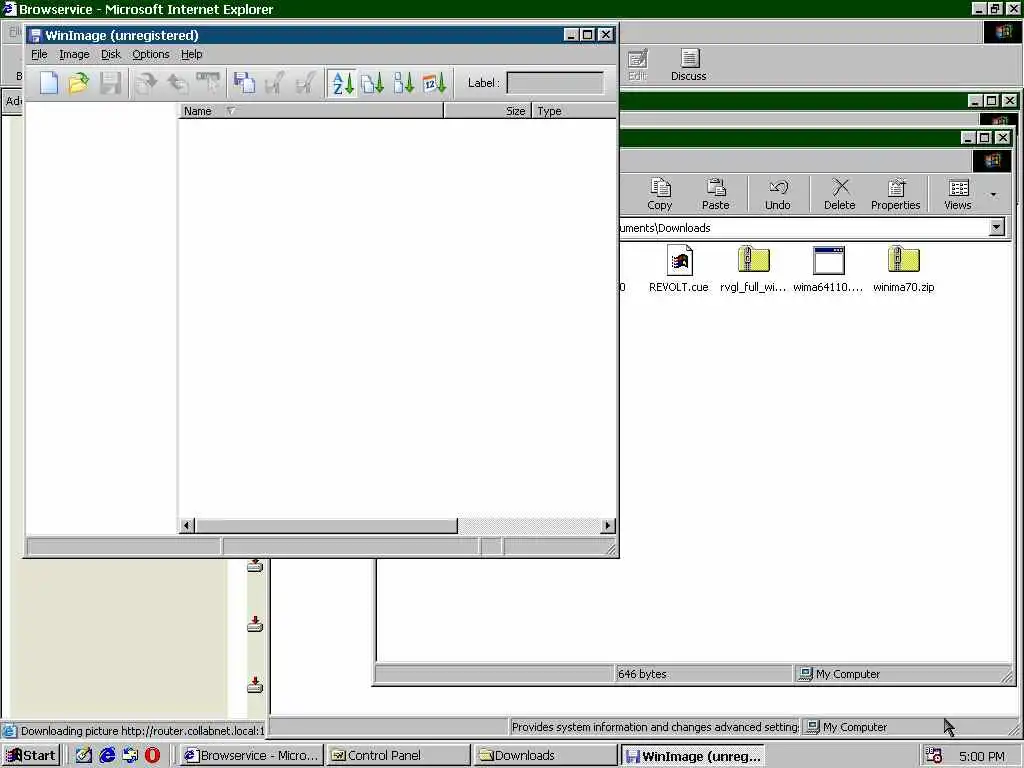Select the REVOLT.cue file
This screenshot has width=1024, height=768.
(x=679, y=269)
